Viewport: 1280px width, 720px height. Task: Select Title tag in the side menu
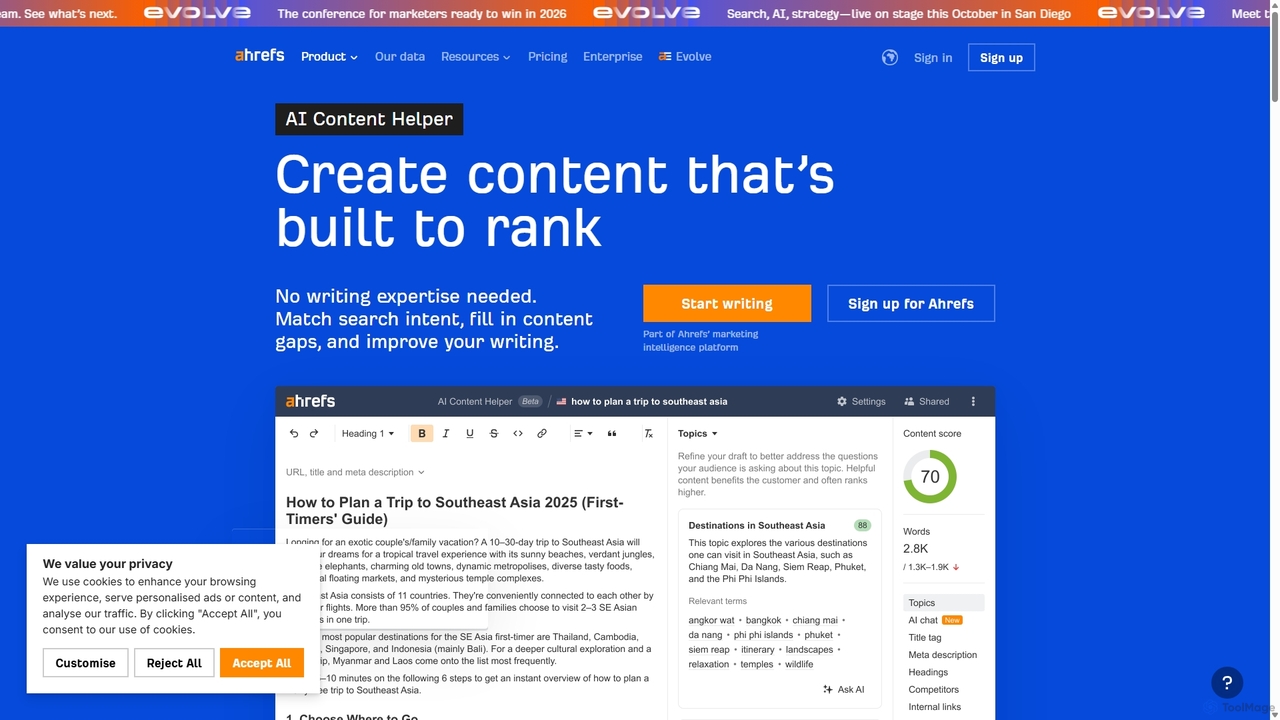coord(925,637)
